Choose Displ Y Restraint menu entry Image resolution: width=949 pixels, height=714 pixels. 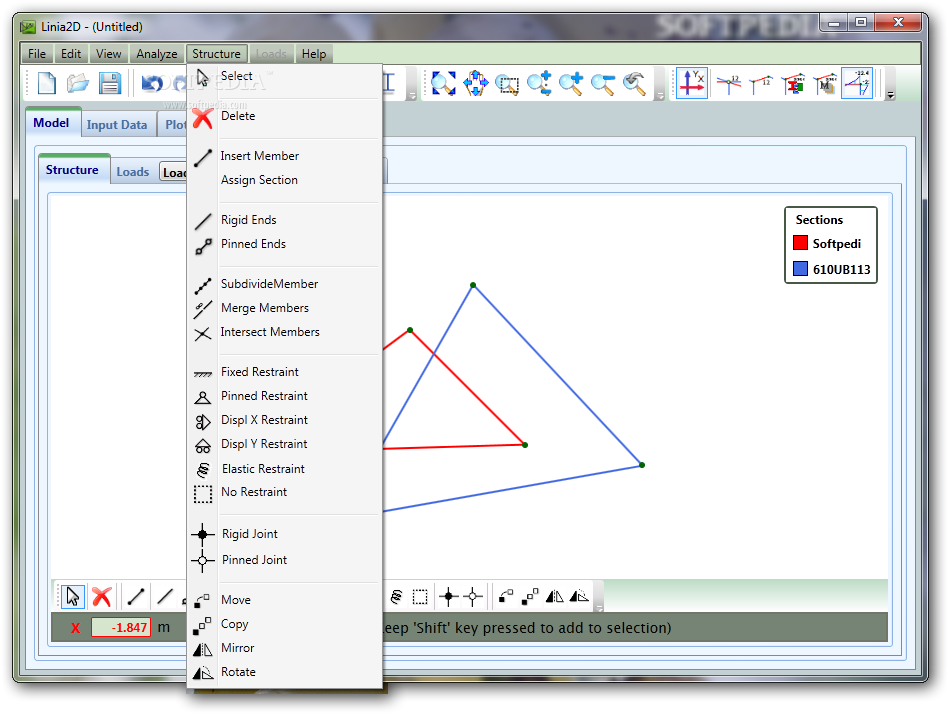coord(284,445)
